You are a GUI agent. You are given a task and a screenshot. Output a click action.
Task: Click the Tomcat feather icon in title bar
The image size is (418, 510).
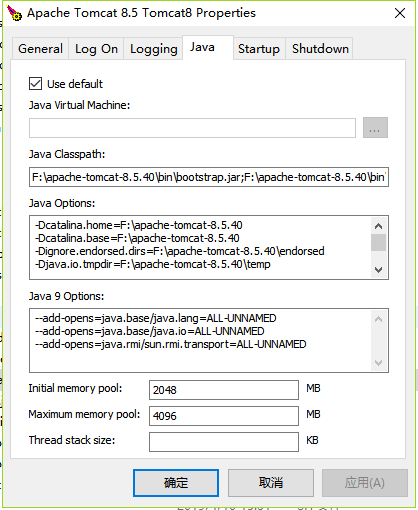pyautogui.click(x=14, y=13)
